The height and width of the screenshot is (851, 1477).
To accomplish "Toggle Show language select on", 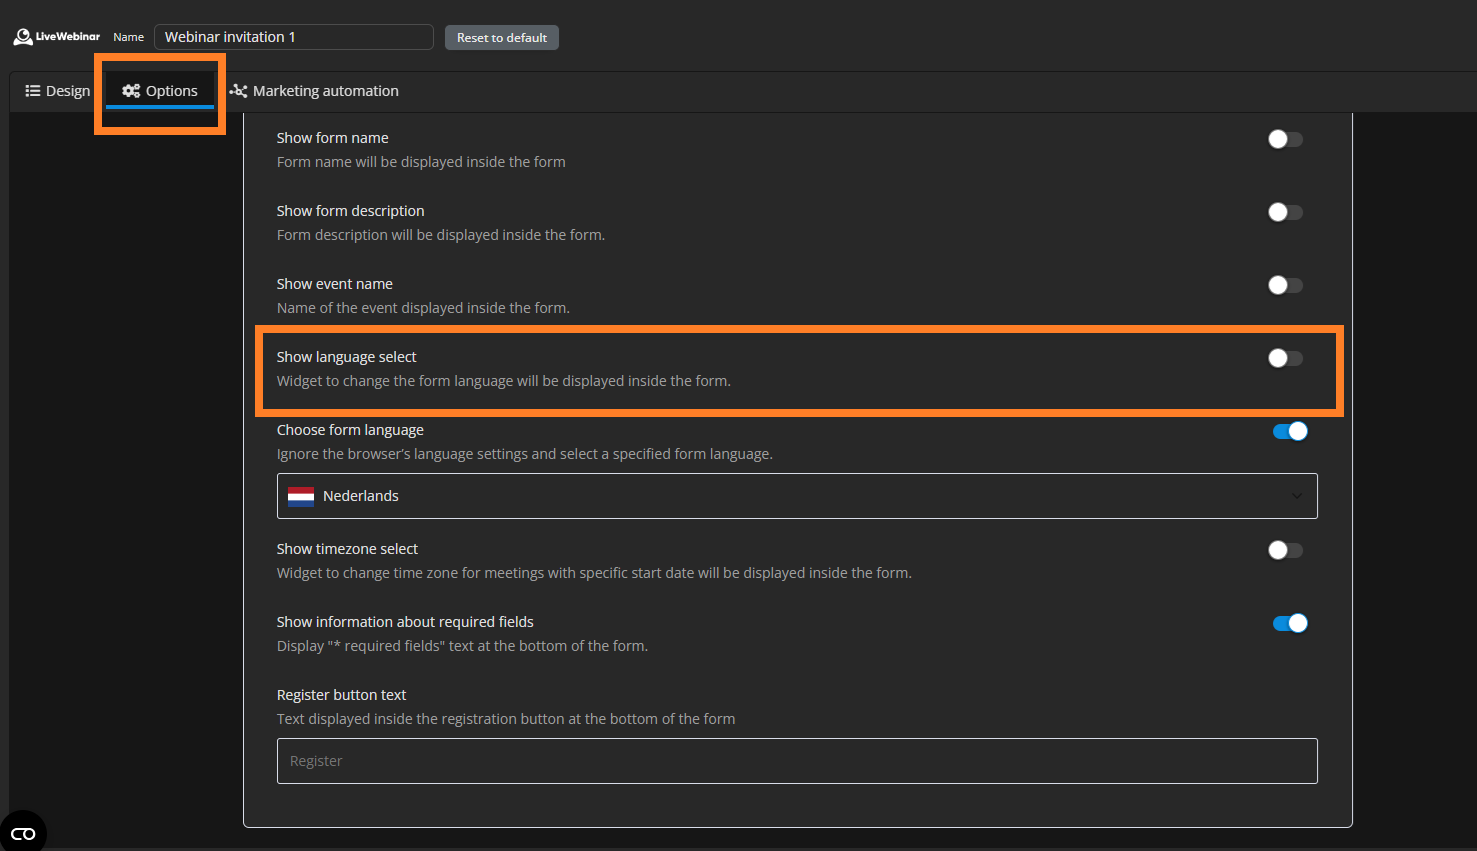I will pos(1285,359).
